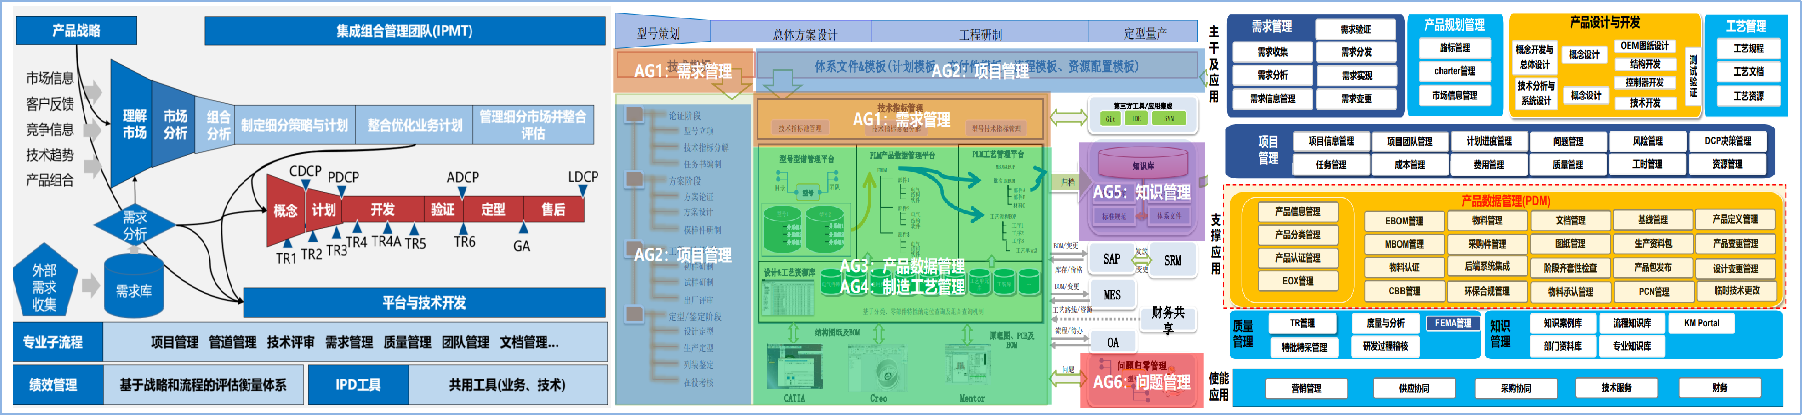This screenshot has width=1802, height=415.
Task: Click the 需求收集 box
Action: pyautogui.click(x=1272, y=52)
